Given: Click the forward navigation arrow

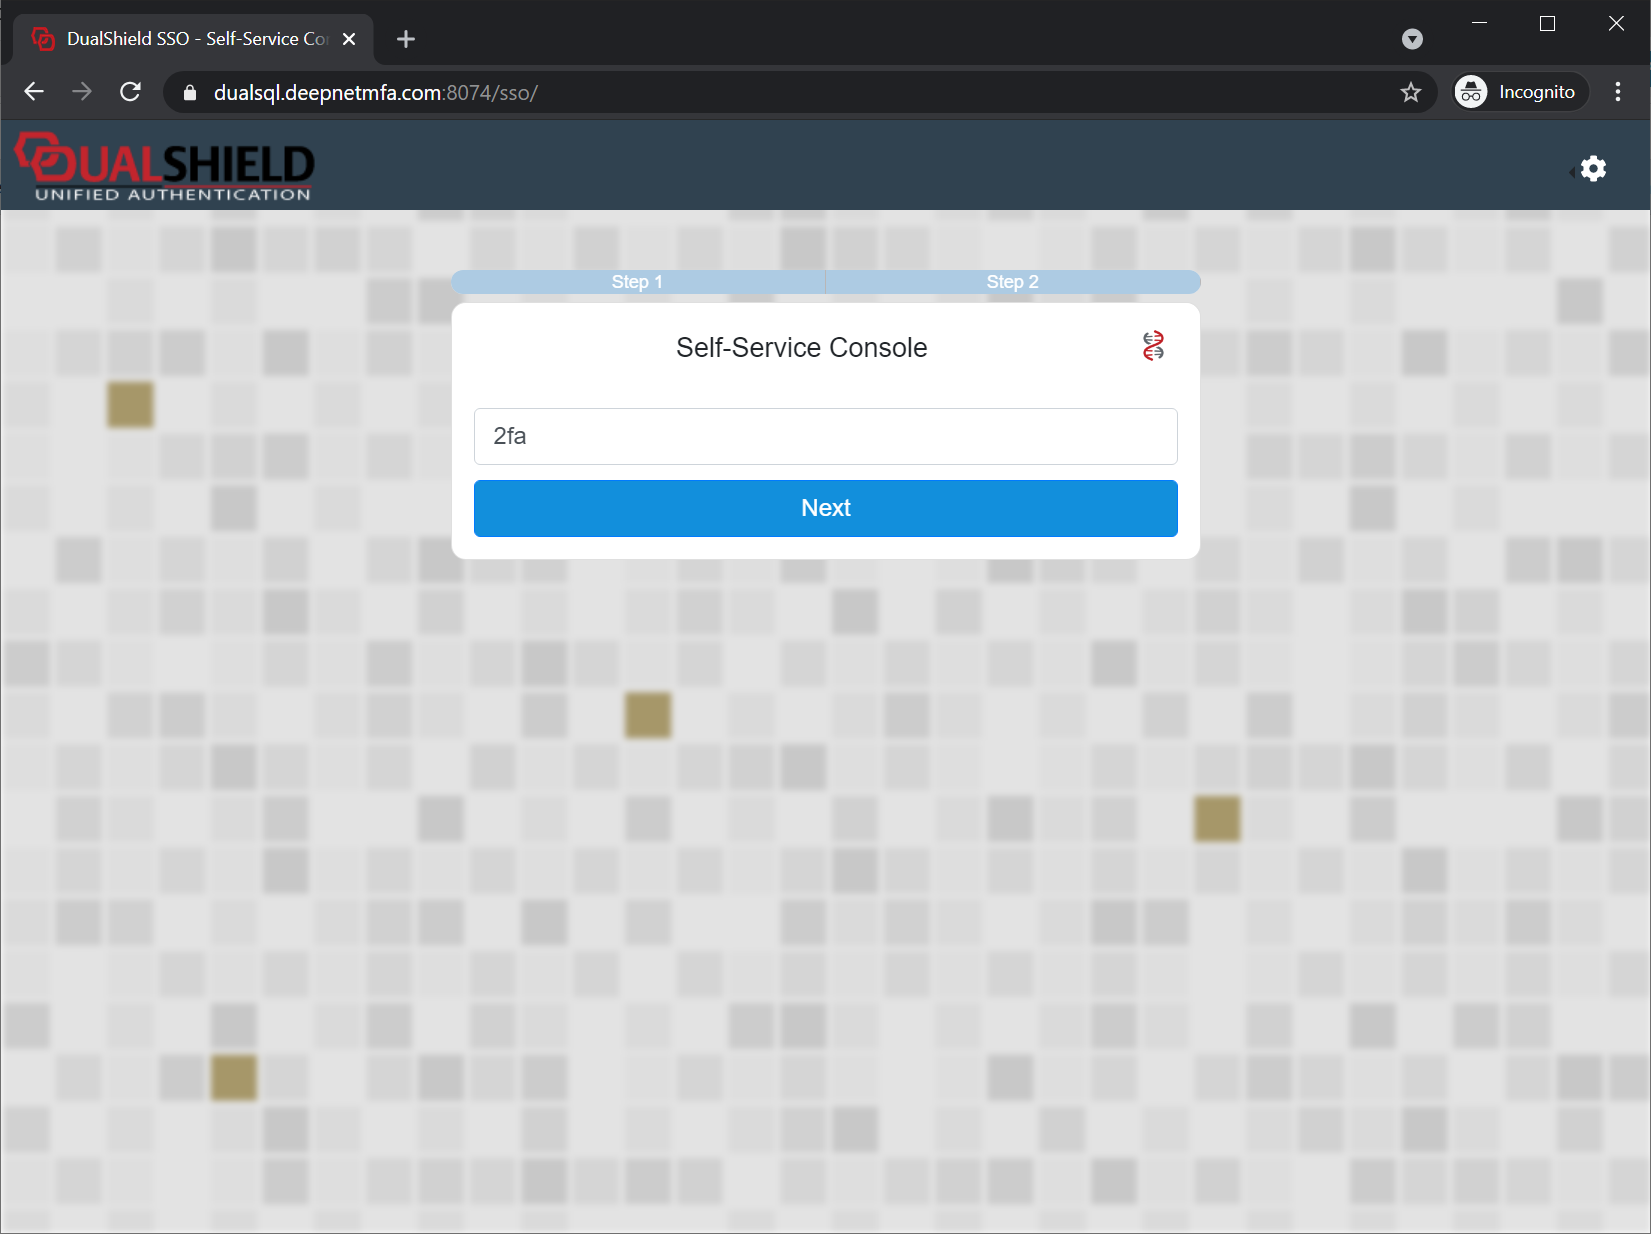Looking at the screenshot, I should point(82,93).
